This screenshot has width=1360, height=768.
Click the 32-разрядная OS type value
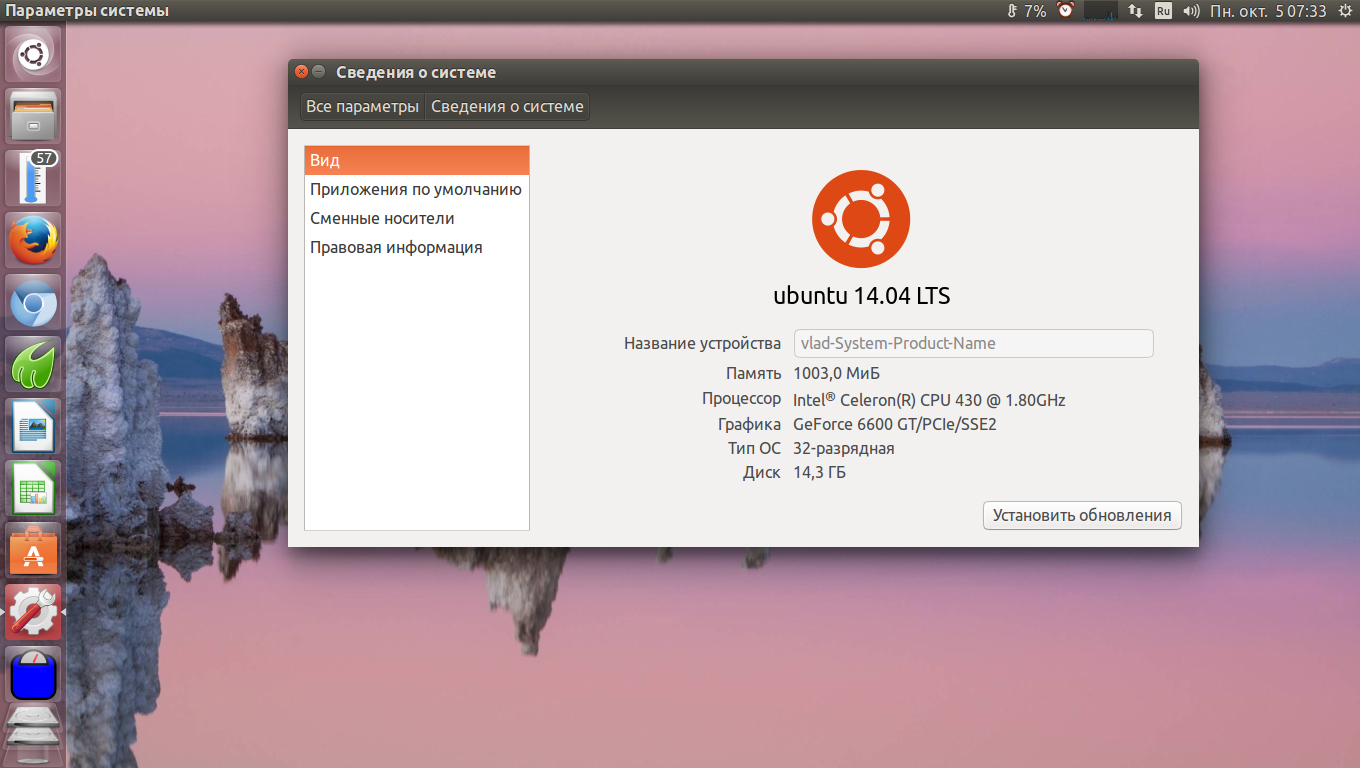[x=844, y=448]
